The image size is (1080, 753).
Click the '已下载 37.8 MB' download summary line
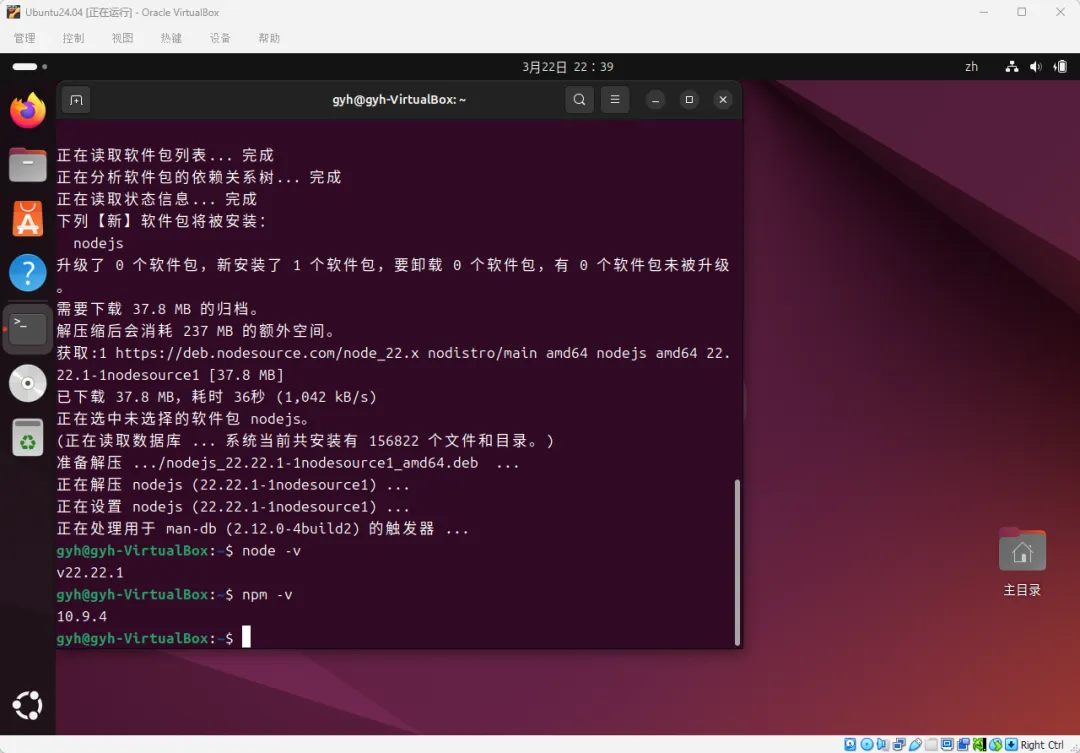[216, 397]
